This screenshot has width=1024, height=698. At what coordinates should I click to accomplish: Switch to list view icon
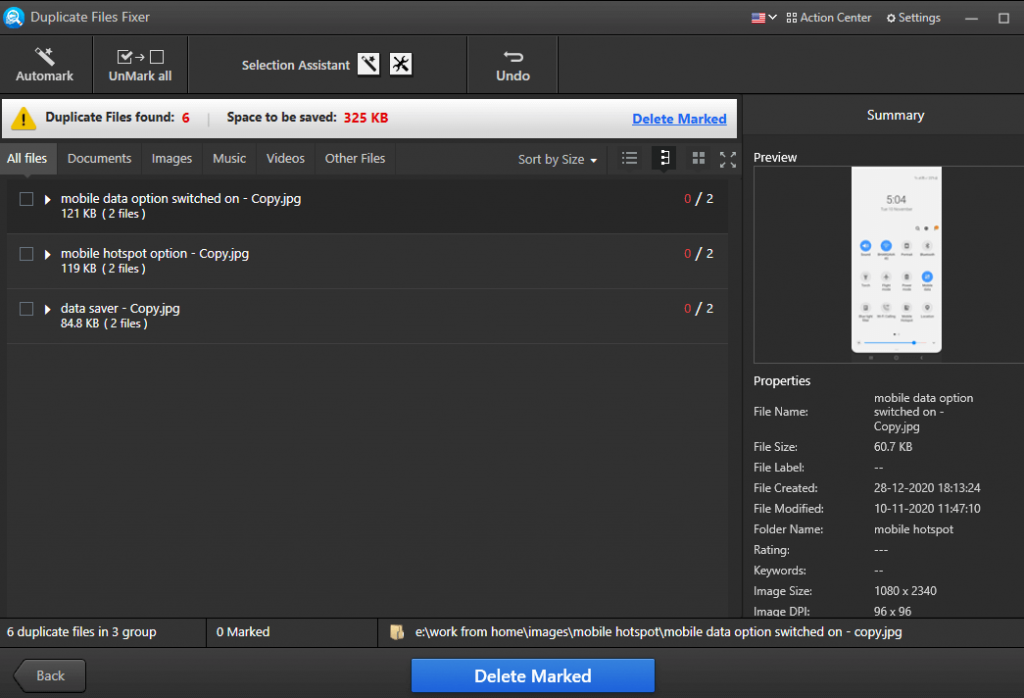[629, 159]
